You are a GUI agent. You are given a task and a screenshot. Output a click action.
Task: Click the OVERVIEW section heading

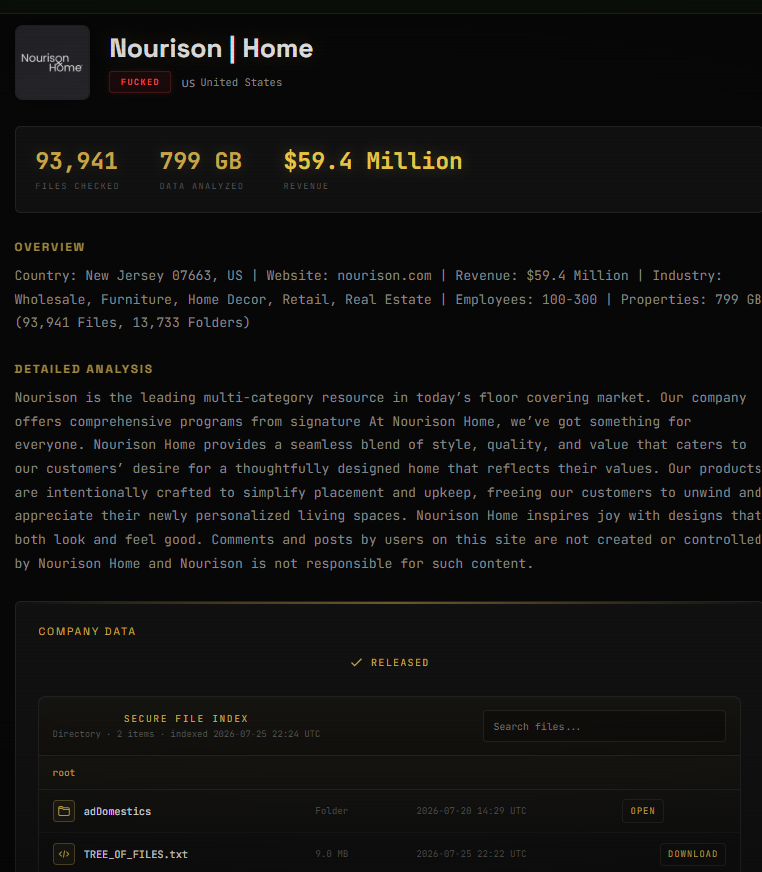coord(50,247)
